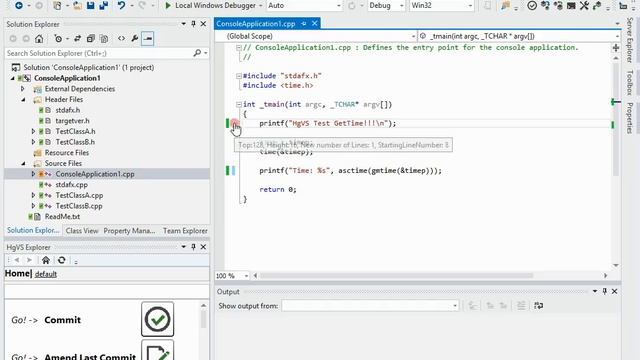Toggle Preview Selected Items button

(148, 39)
